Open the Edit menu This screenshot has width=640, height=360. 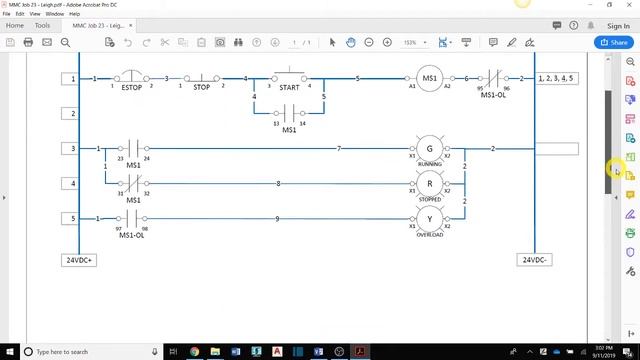click(x=20, y=14)
